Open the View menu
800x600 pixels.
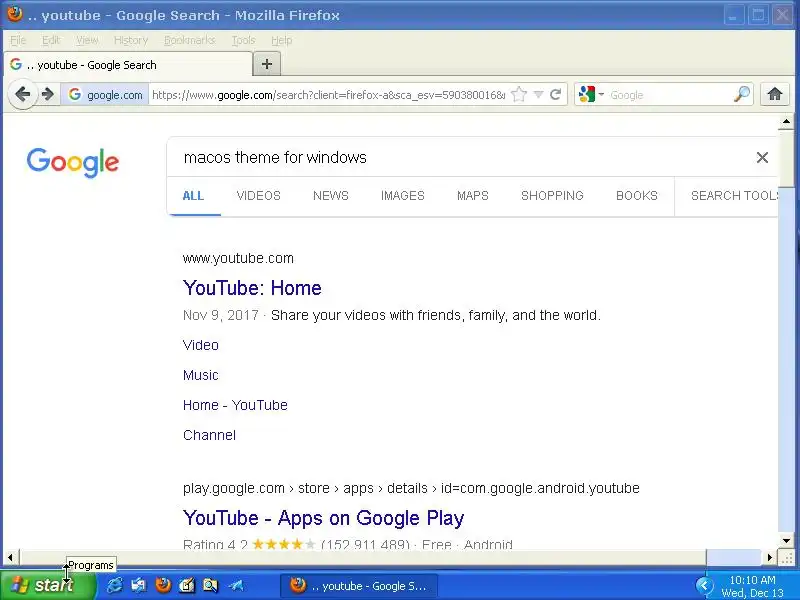click(87, 40)
